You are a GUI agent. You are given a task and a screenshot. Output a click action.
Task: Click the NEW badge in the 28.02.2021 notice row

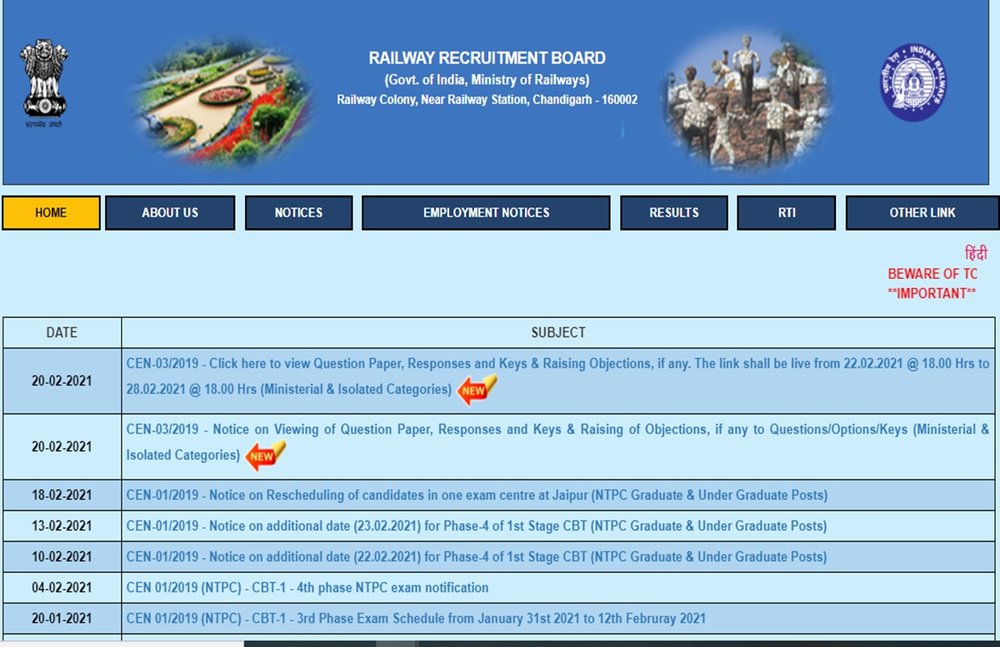coord(477,389)
